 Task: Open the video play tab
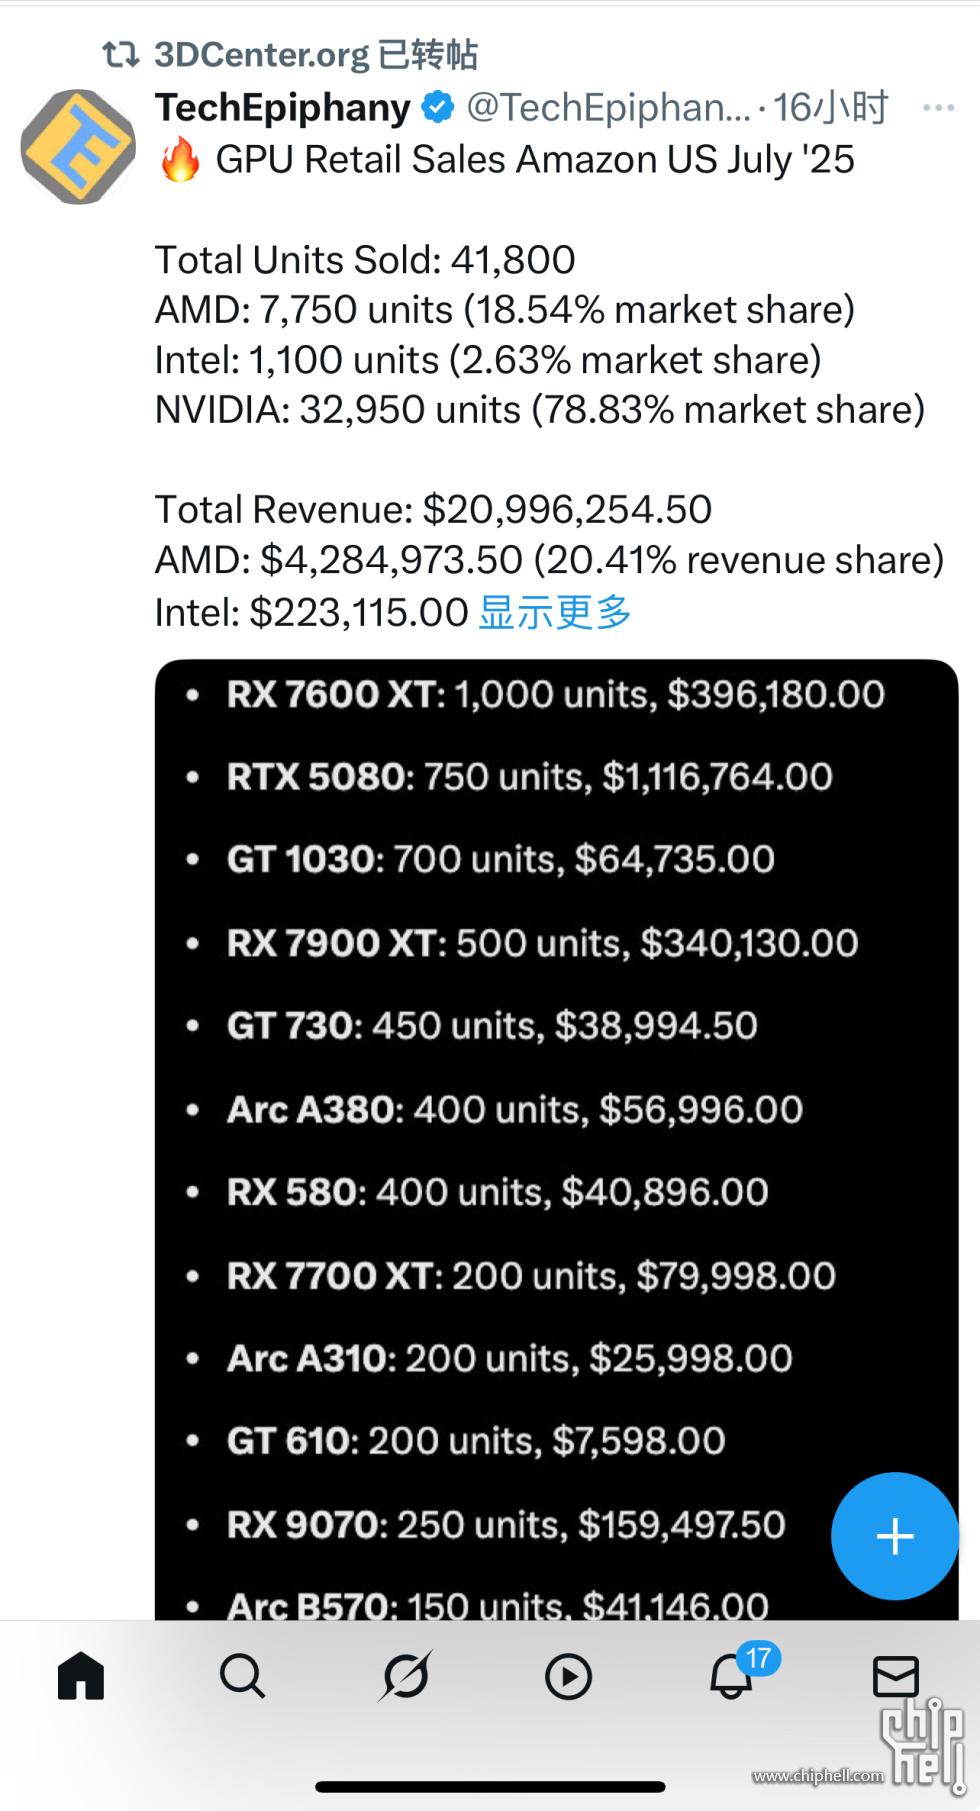568,1677
